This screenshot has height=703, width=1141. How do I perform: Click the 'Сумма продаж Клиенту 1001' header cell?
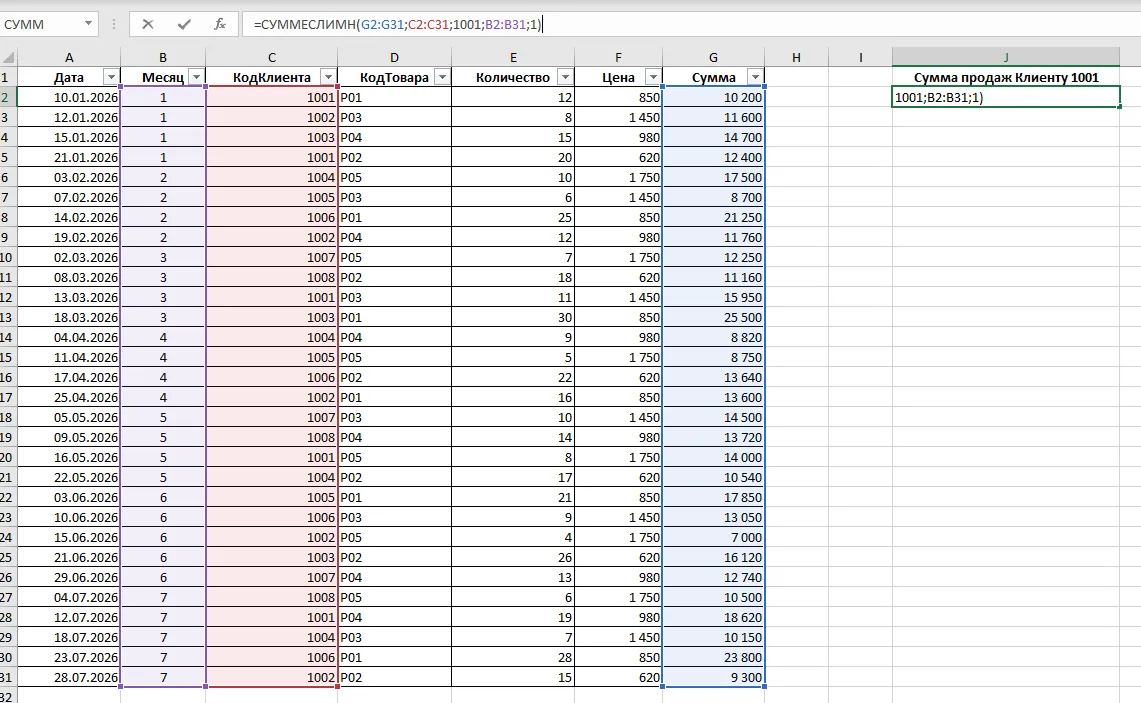(1006, 77)
